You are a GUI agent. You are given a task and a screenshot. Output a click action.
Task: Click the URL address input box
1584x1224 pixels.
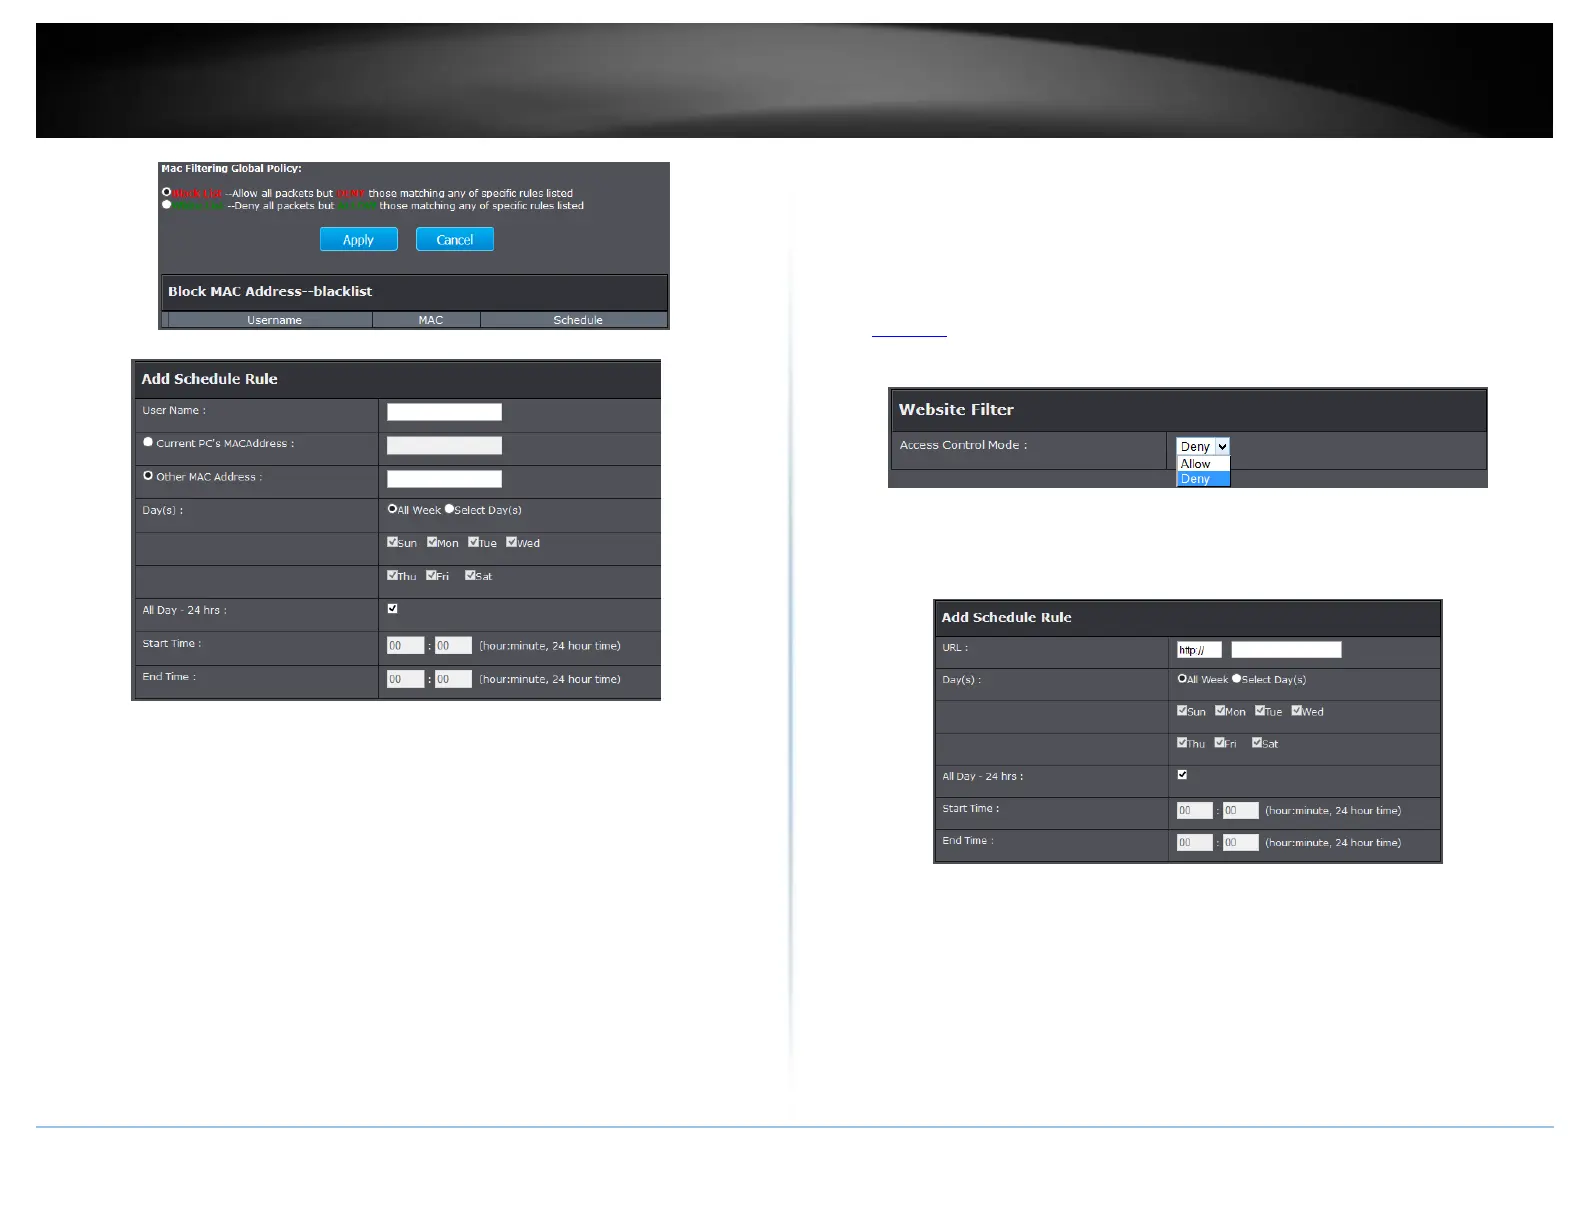[x=1286, y=650]
